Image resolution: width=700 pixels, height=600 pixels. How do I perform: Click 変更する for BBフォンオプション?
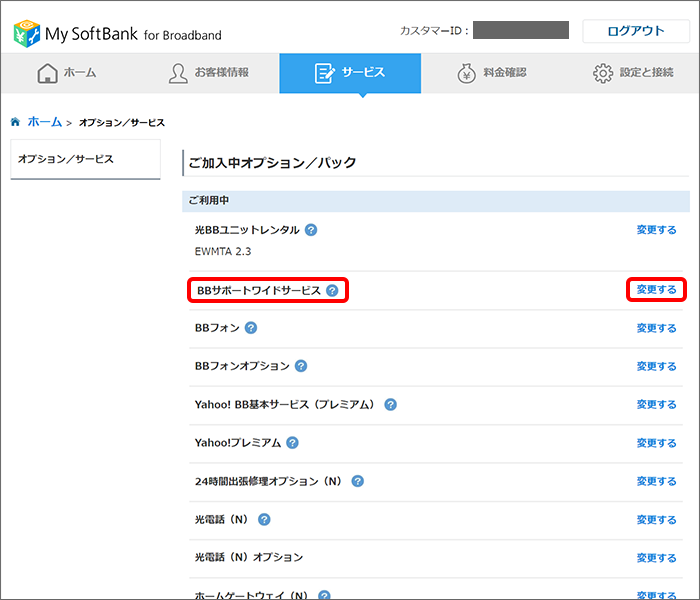(656, 367)
